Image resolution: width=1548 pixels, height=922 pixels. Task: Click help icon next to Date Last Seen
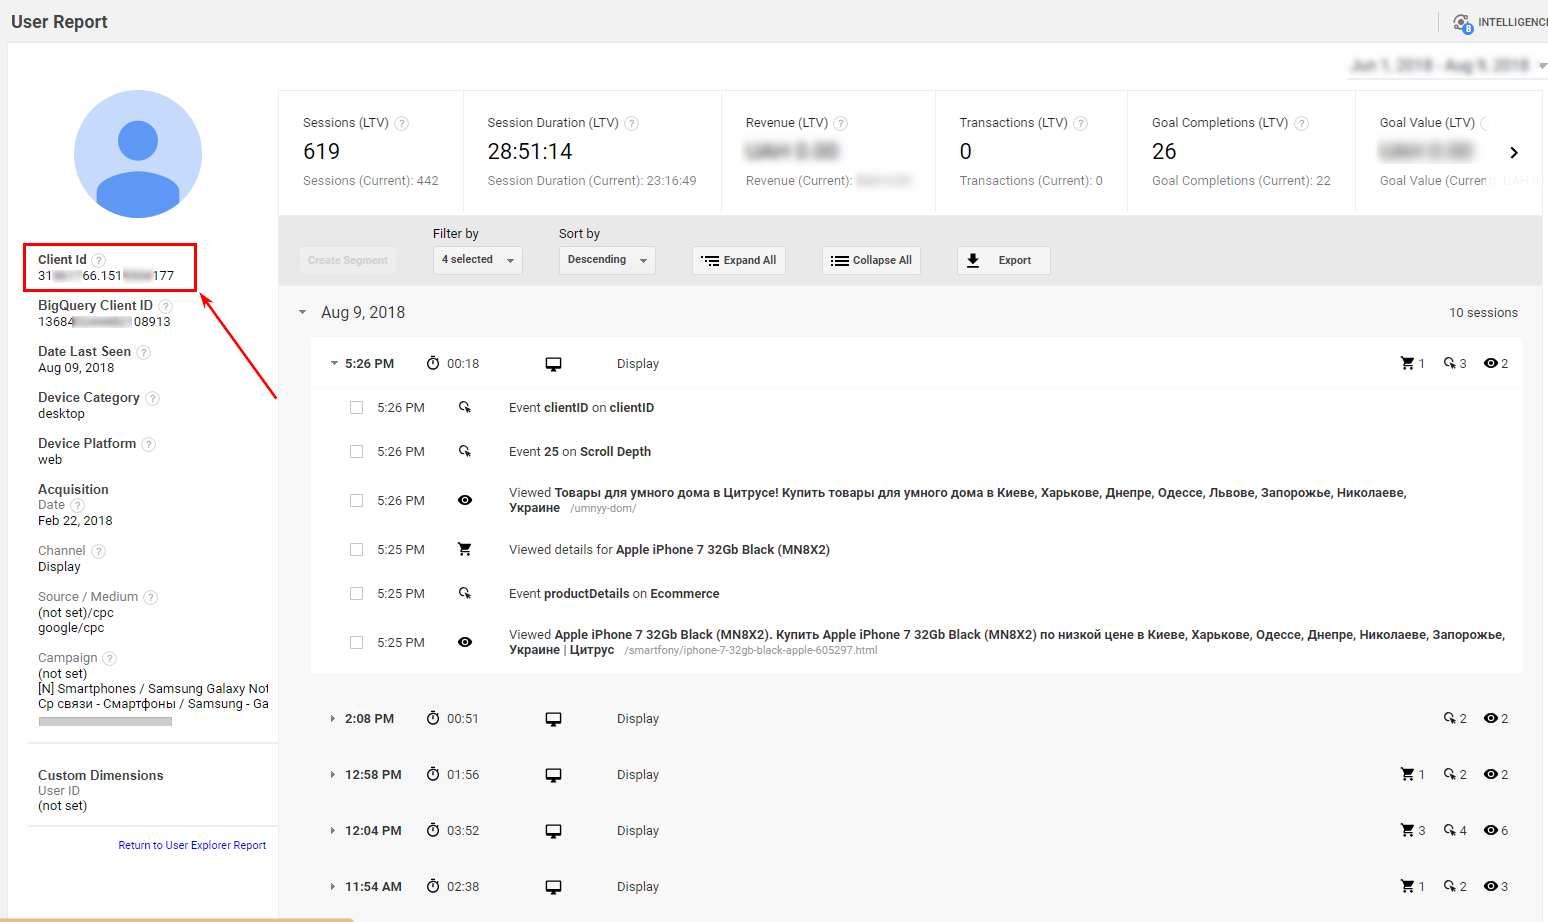pyautogui.click(x=143, y=352)
